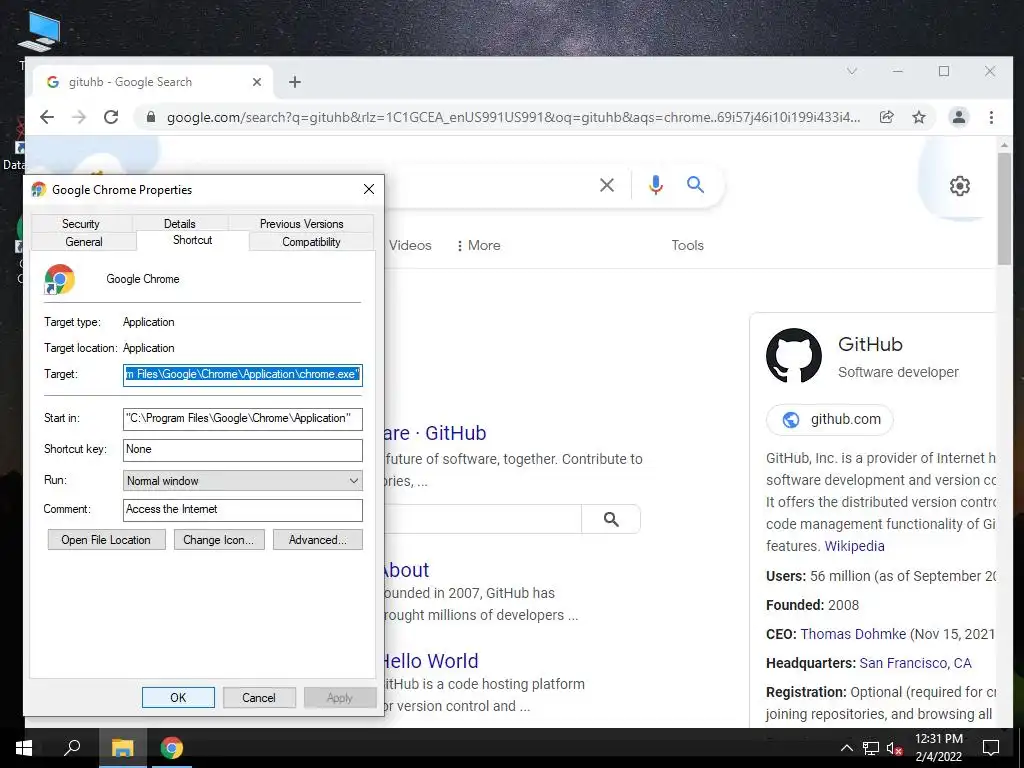This screenshot has width=1024, height=768.
Task: Click the Target path field
Action: pos(243,375)
